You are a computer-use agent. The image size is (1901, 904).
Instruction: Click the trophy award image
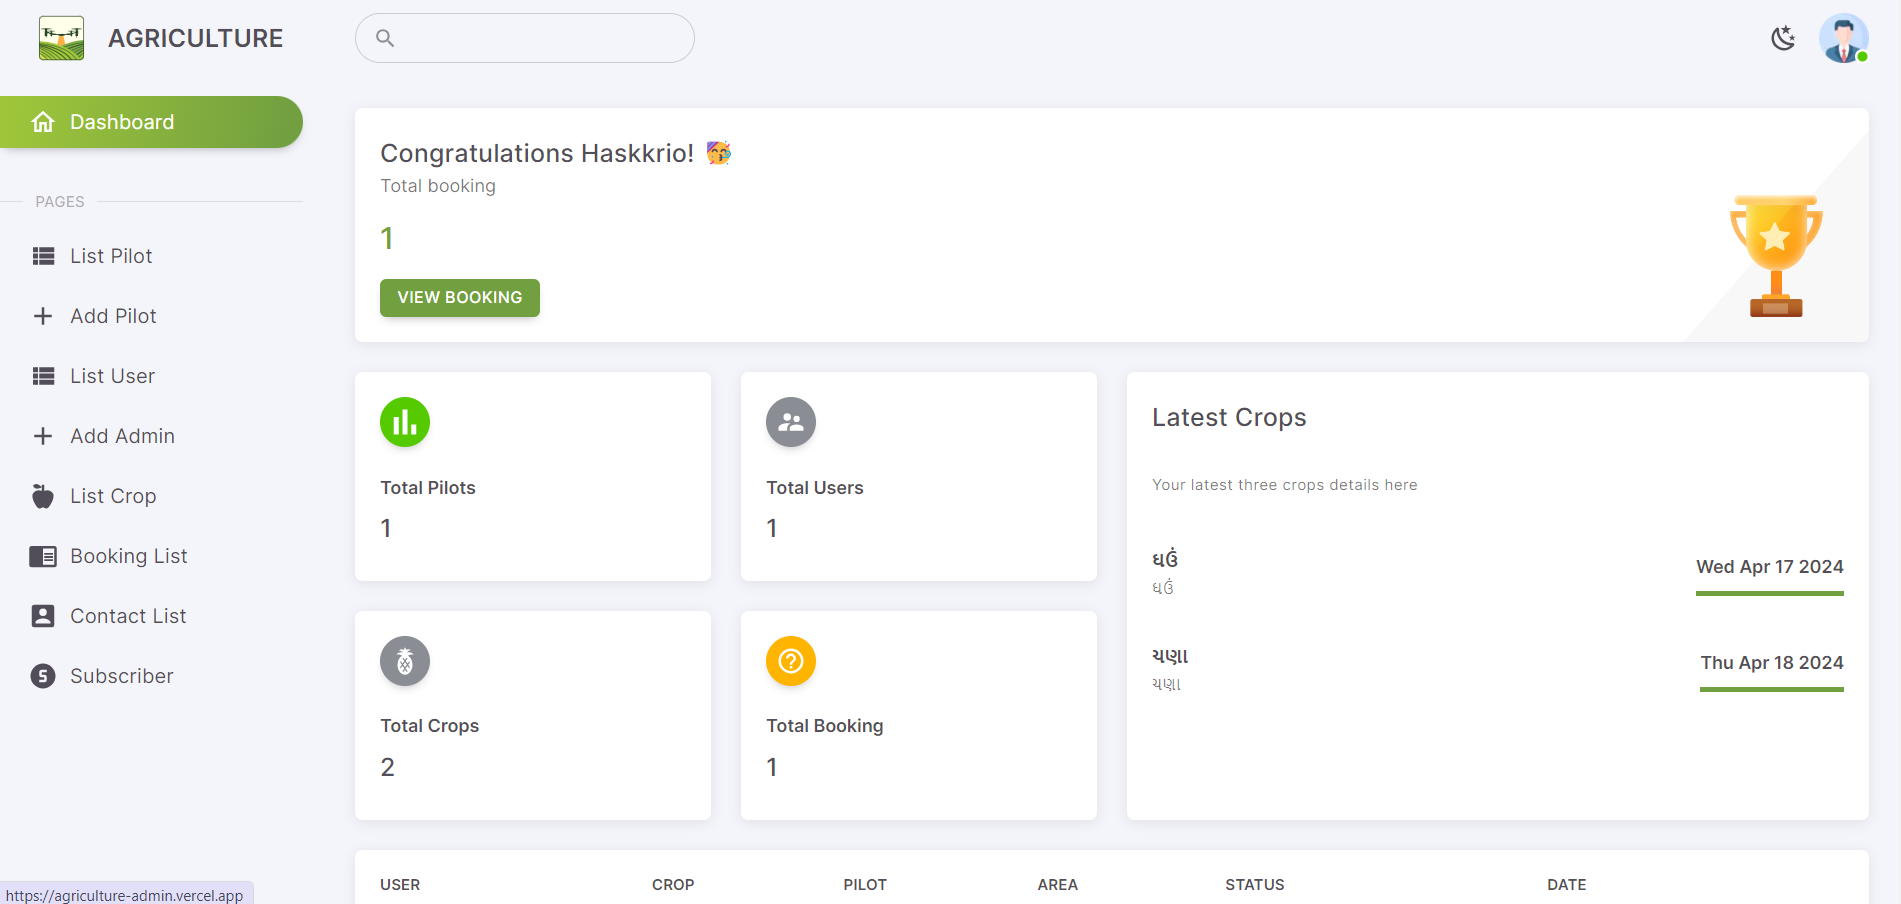[x=1776, y=256]
